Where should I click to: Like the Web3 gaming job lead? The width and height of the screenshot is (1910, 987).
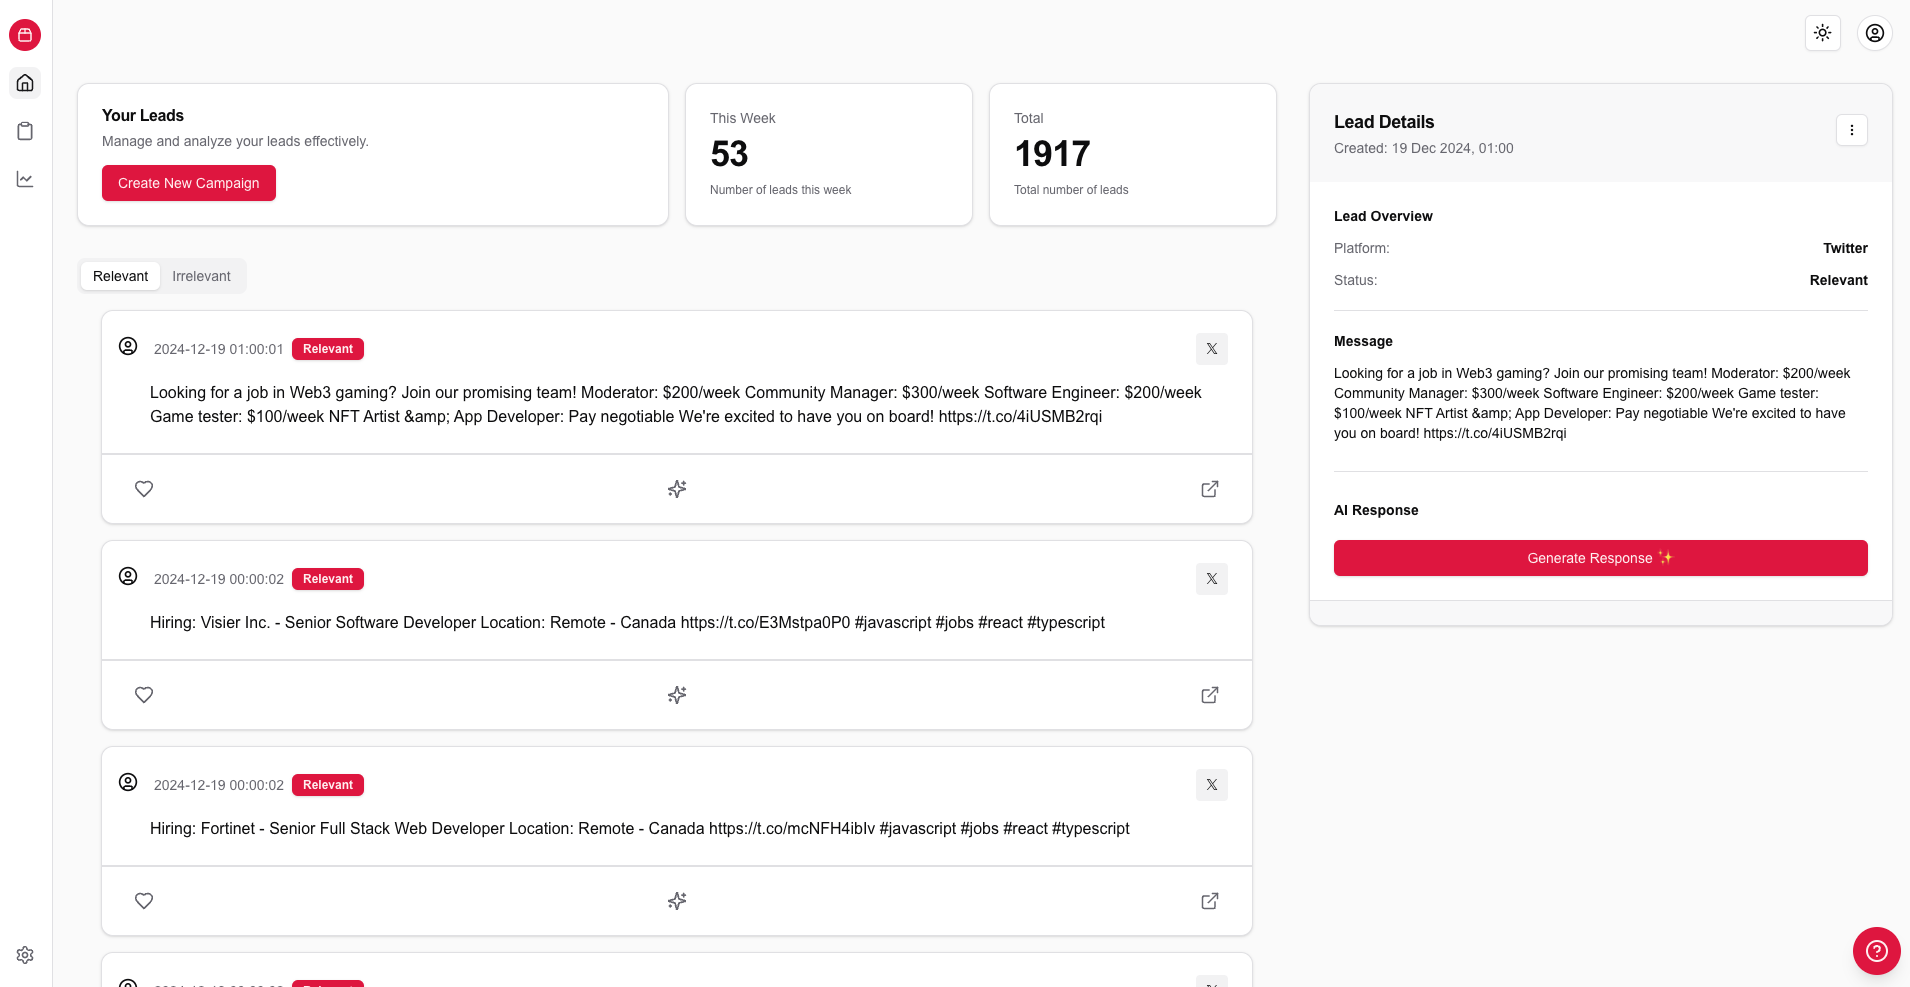144,489
